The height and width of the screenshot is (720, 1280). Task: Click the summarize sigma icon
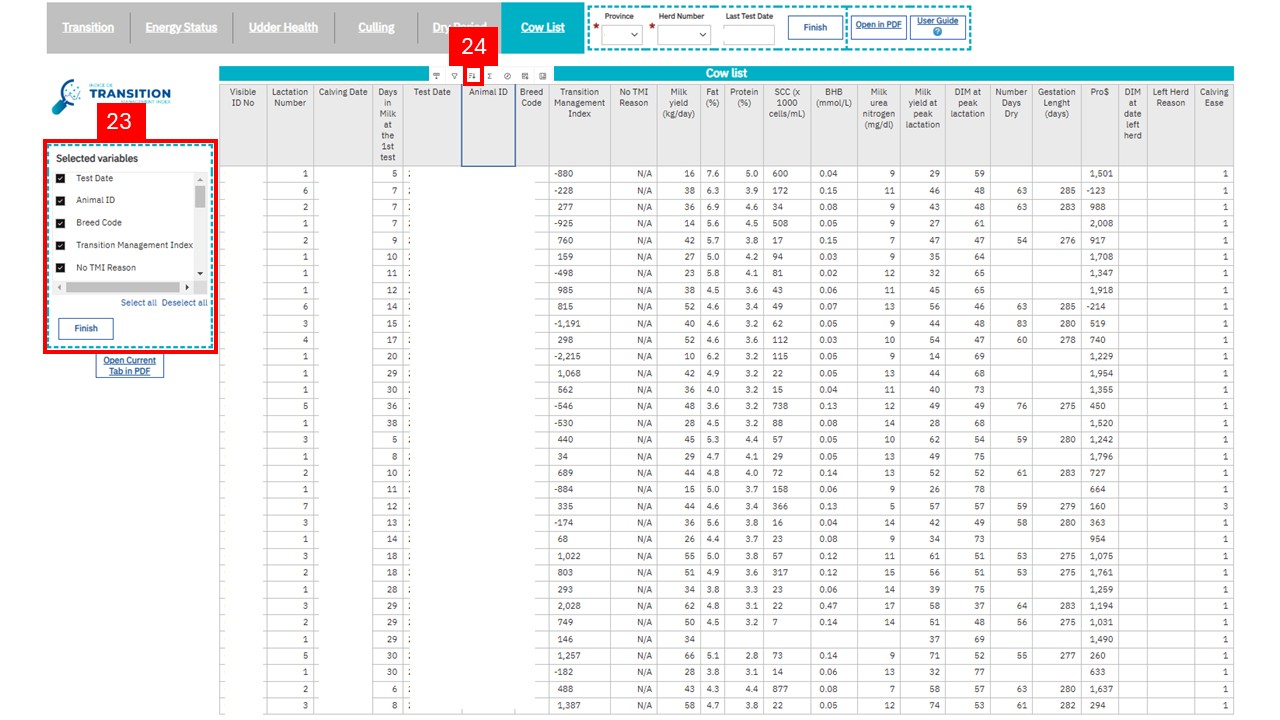pyautogui.click(x=489, y=75)
